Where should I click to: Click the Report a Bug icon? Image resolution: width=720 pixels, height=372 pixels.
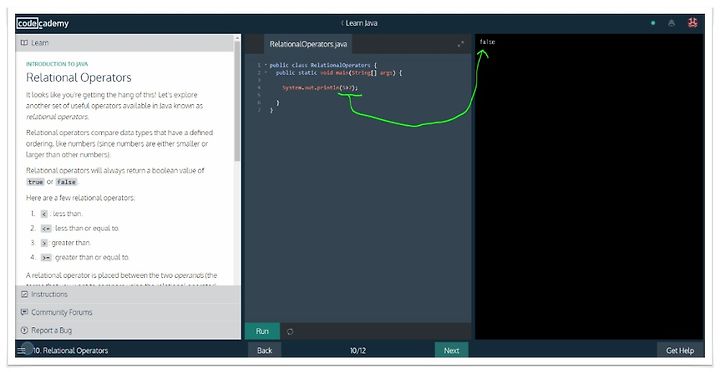[24, 330]
